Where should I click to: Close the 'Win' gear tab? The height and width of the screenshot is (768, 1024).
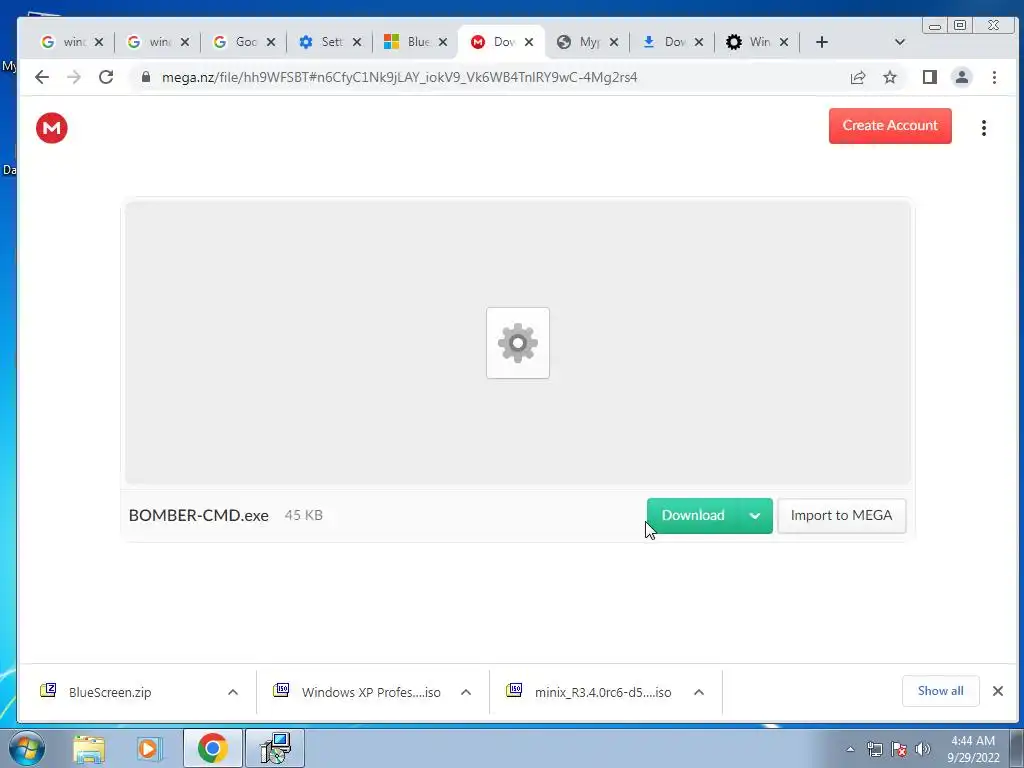pos(784,42)
